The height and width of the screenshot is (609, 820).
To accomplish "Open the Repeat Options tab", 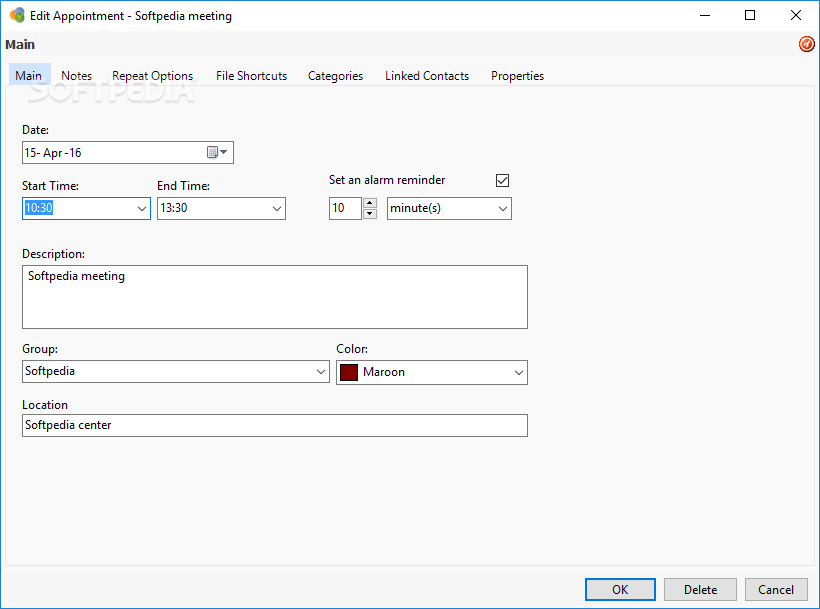I will pos(152,76).
